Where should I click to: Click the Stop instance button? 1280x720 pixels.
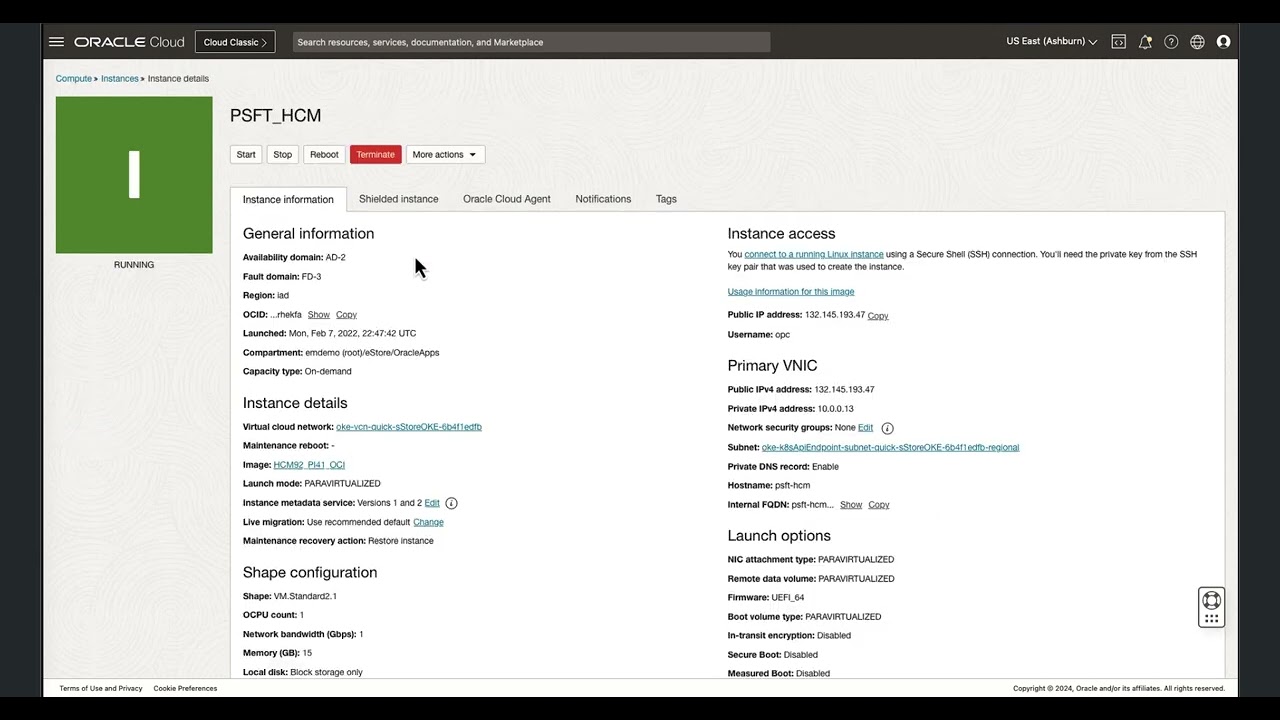click(283, 154)
